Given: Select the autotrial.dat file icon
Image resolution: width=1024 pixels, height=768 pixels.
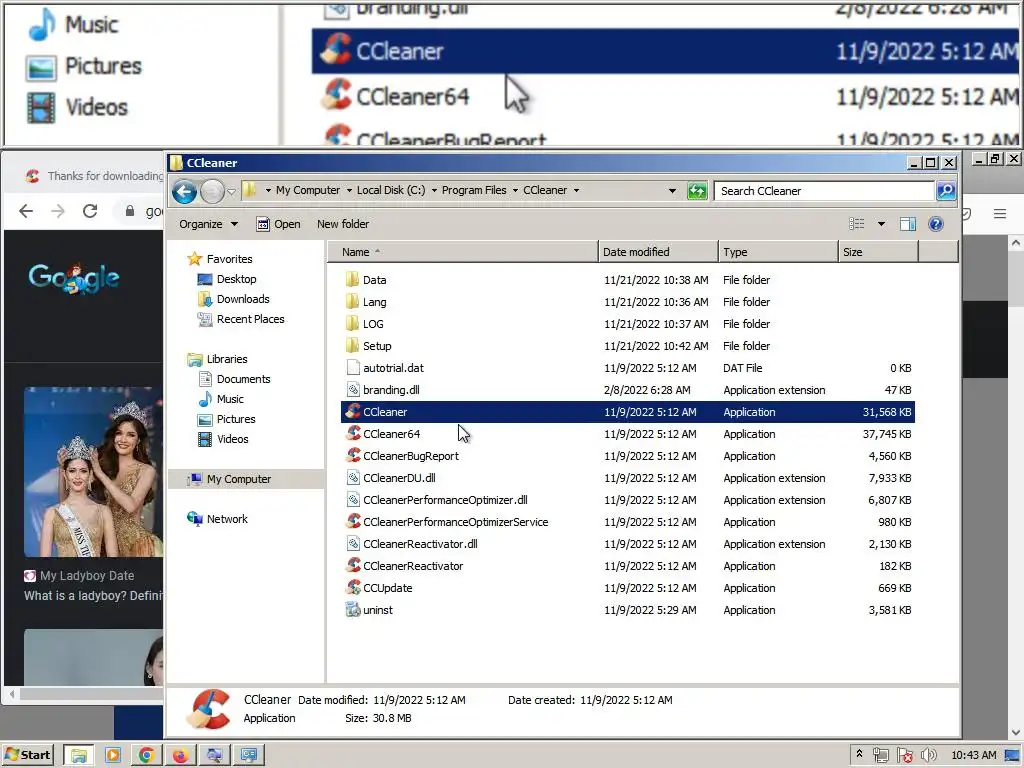Looking at the screenshot, I should click(x=353, y=368).
